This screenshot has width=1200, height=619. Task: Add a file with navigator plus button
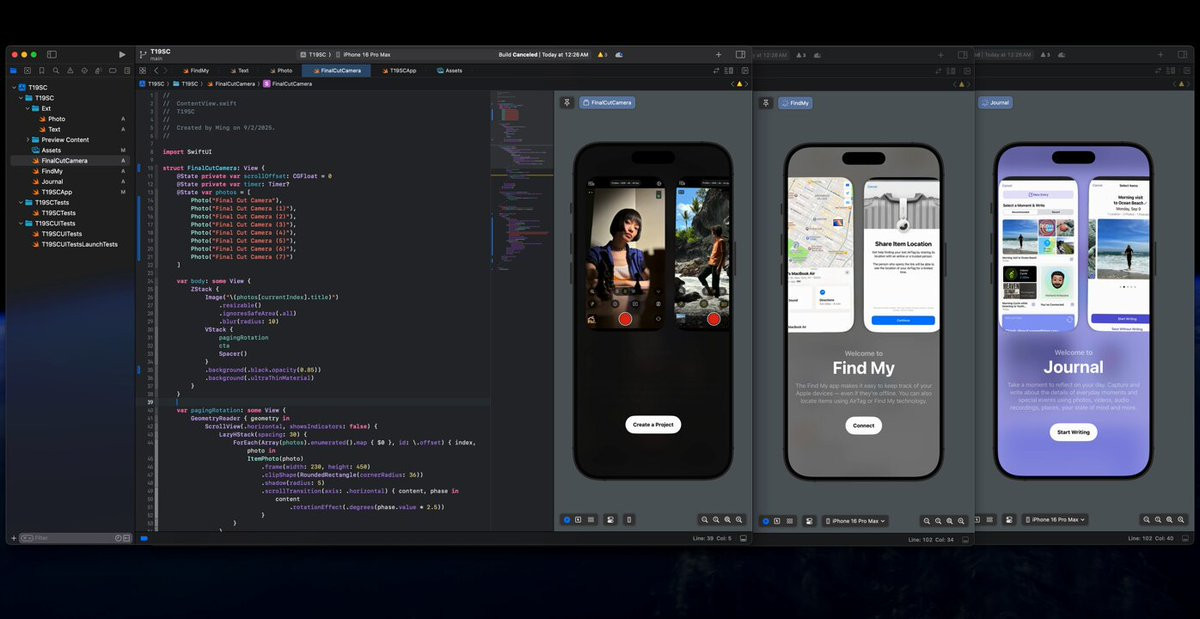point(13,538)
